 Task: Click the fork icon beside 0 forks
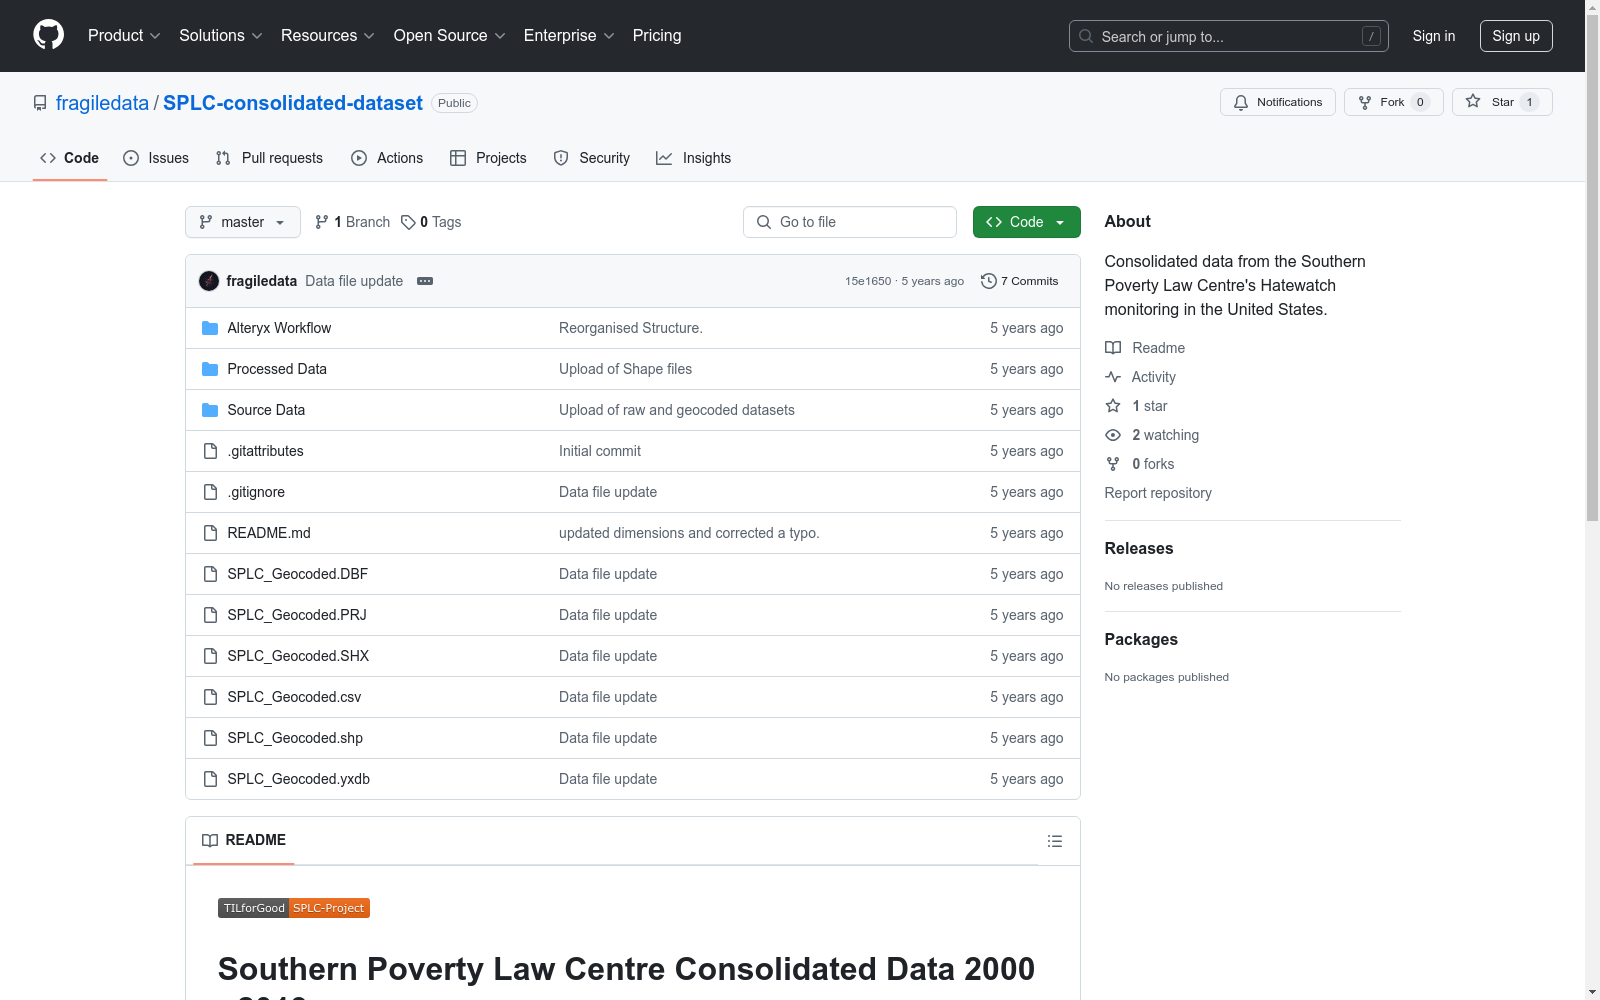coord(1113,464)
